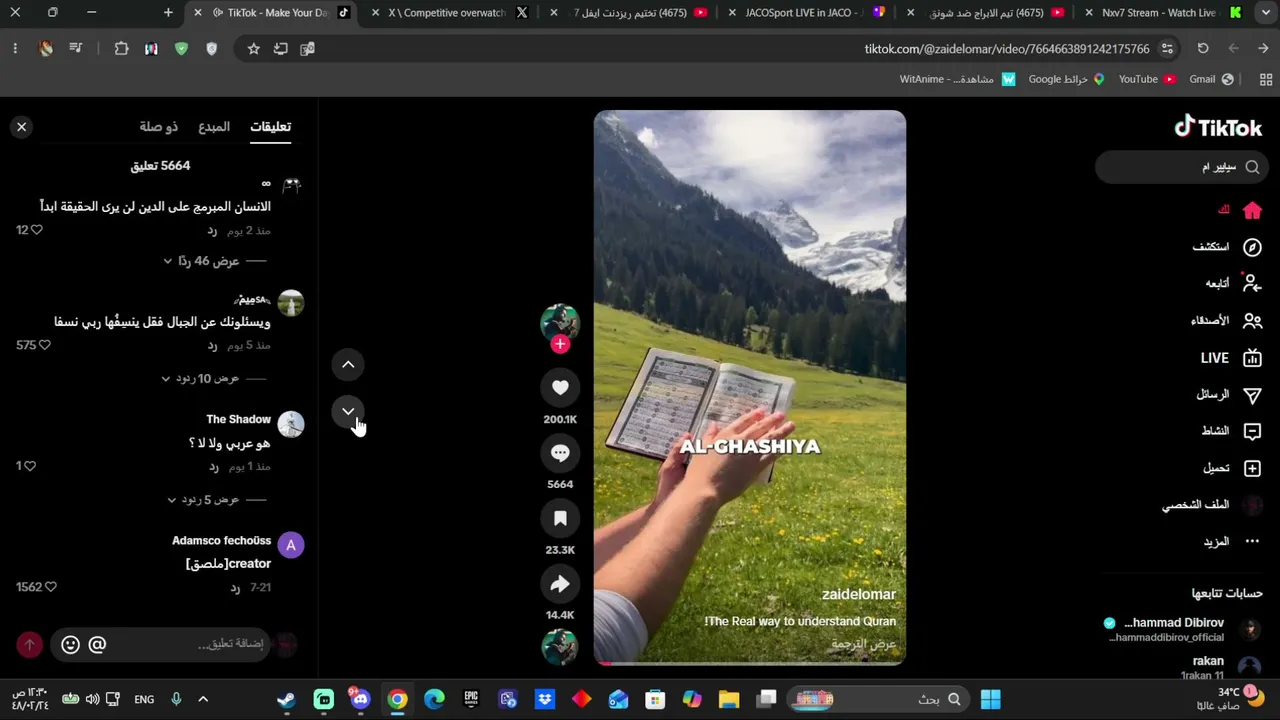
Task: Open Steam from the taskbar
Action: click(x=287, y=699)
